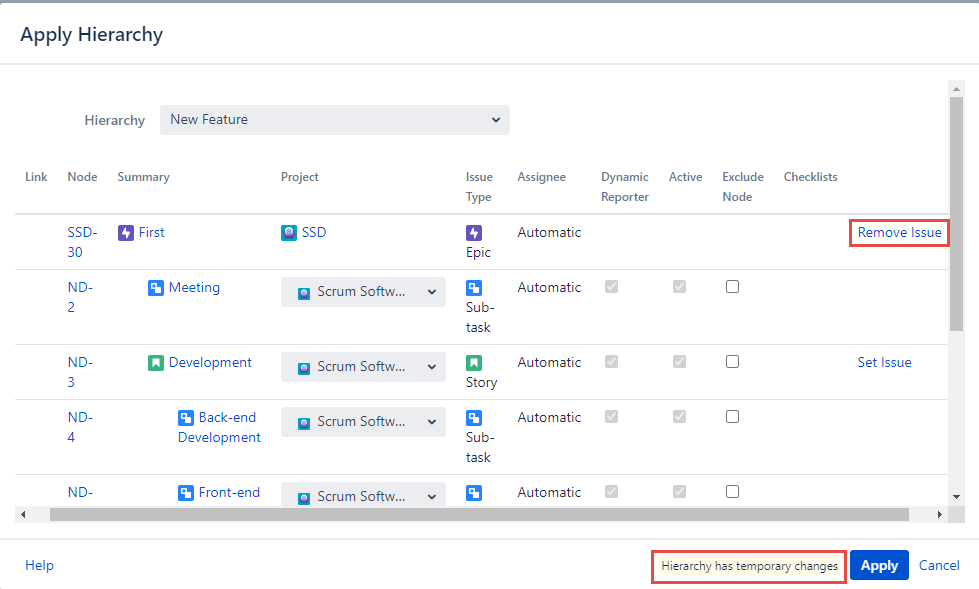Viewport: 979px width, 589px height.
Task: Click the sub-task icon beside Front-end
Action: pos(186,493)
